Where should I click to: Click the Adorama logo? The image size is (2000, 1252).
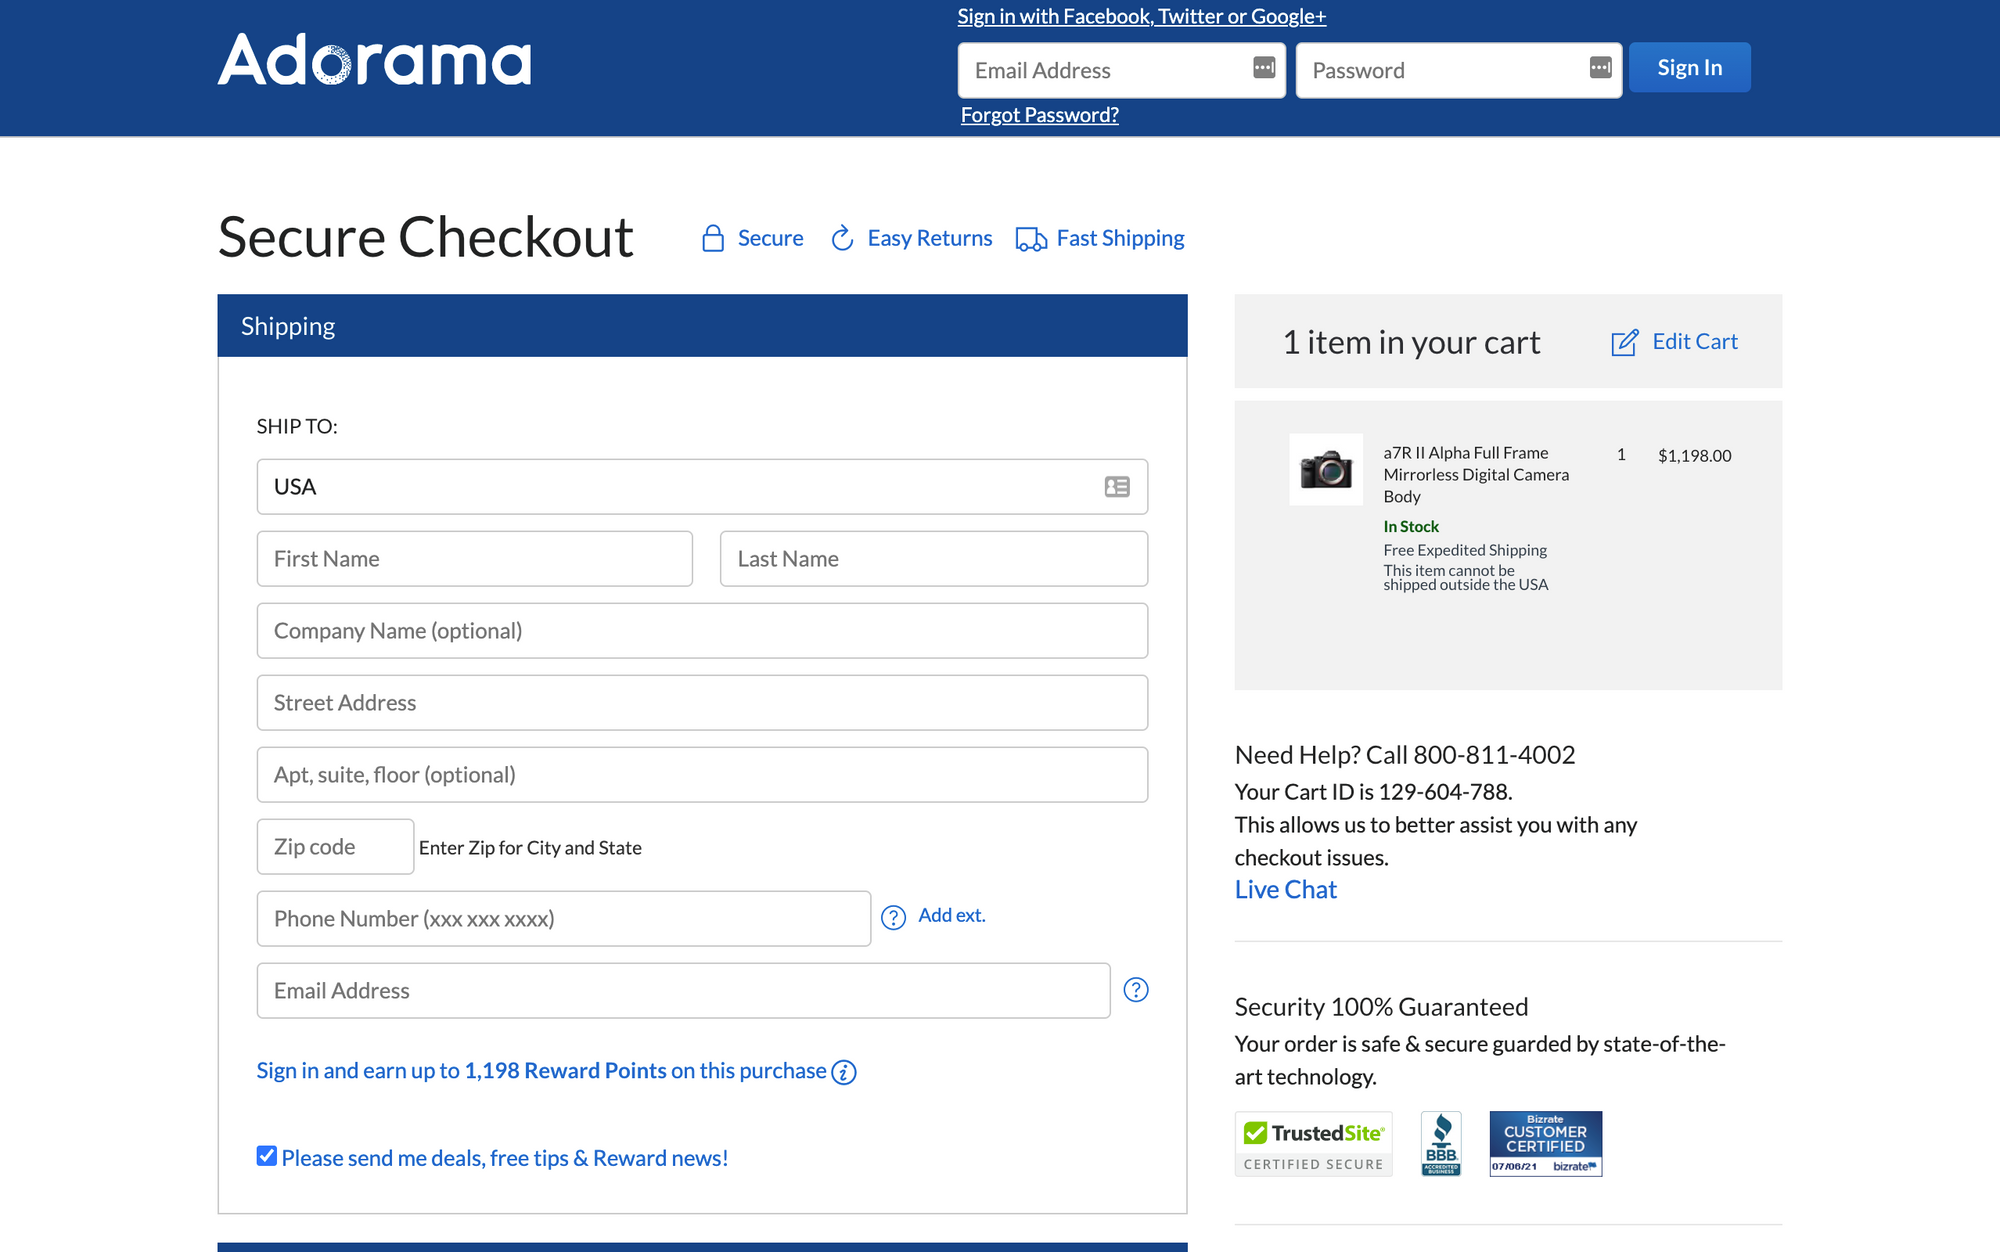pyautogui.click(x=374, y=60)
